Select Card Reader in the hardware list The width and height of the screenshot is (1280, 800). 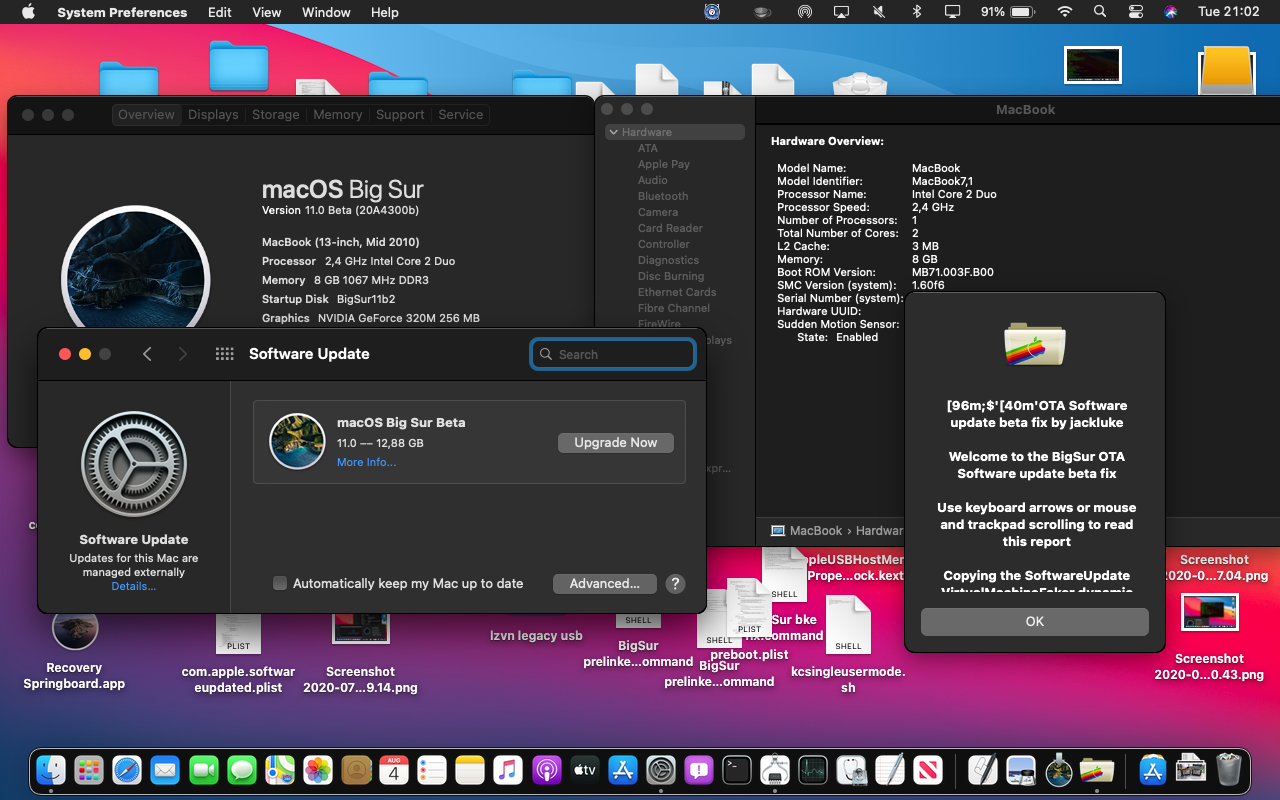pos(670,228)
